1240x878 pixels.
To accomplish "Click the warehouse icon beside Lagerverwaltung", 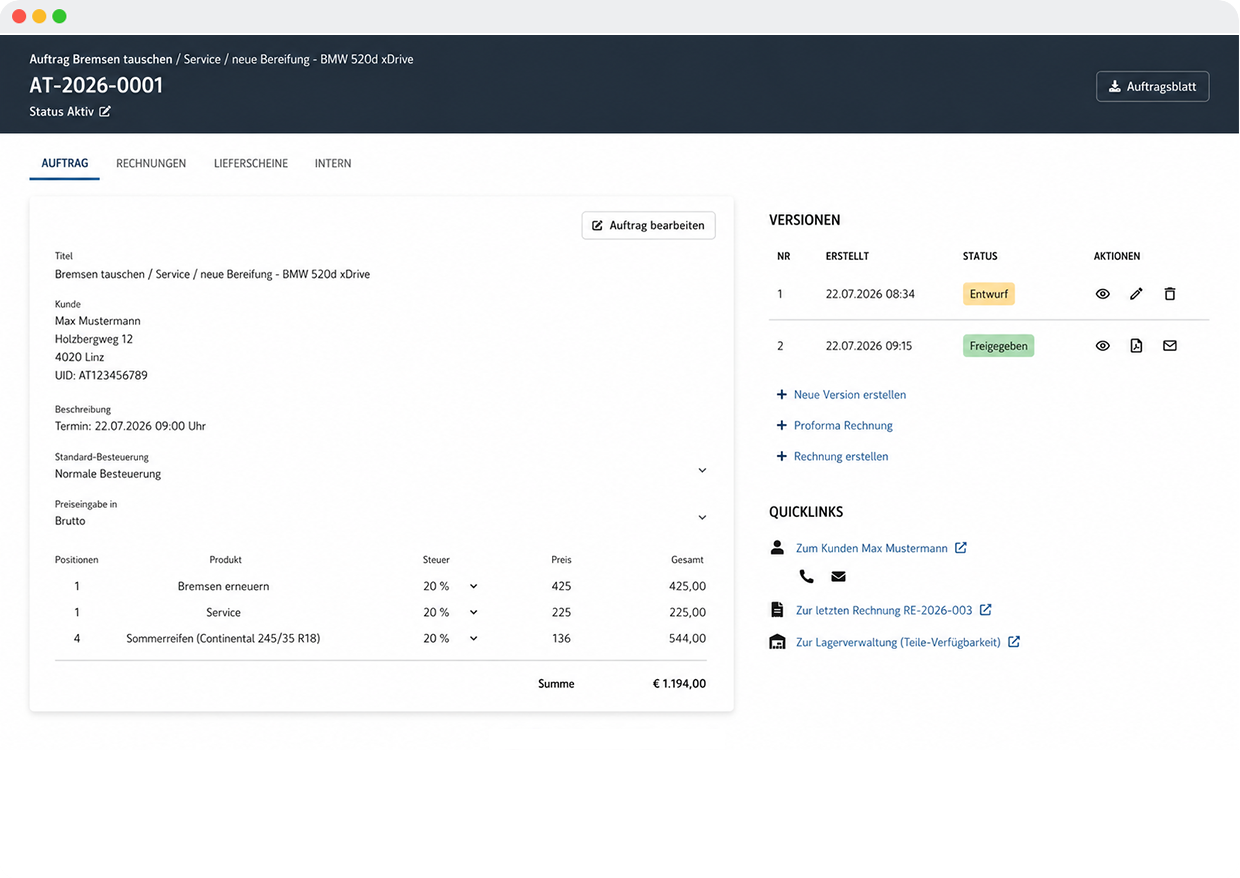I will (777, 642).
